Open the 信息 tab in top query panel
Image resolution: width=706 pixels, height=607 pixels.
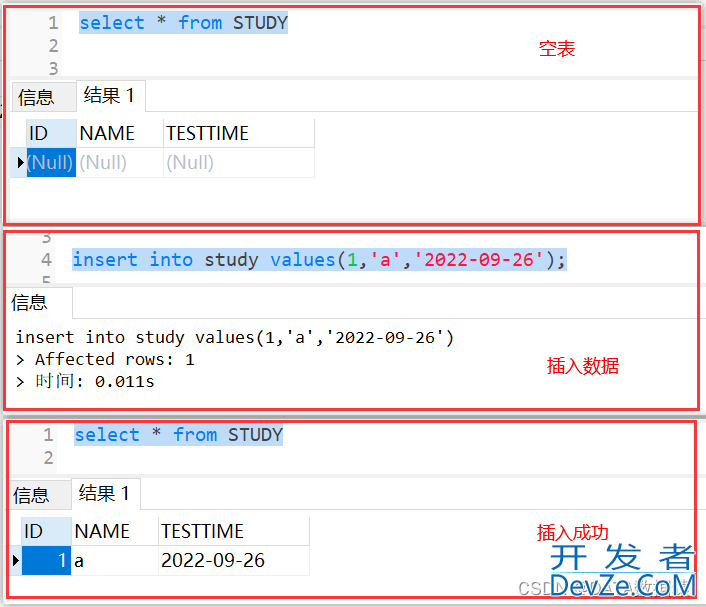point(43,97)
